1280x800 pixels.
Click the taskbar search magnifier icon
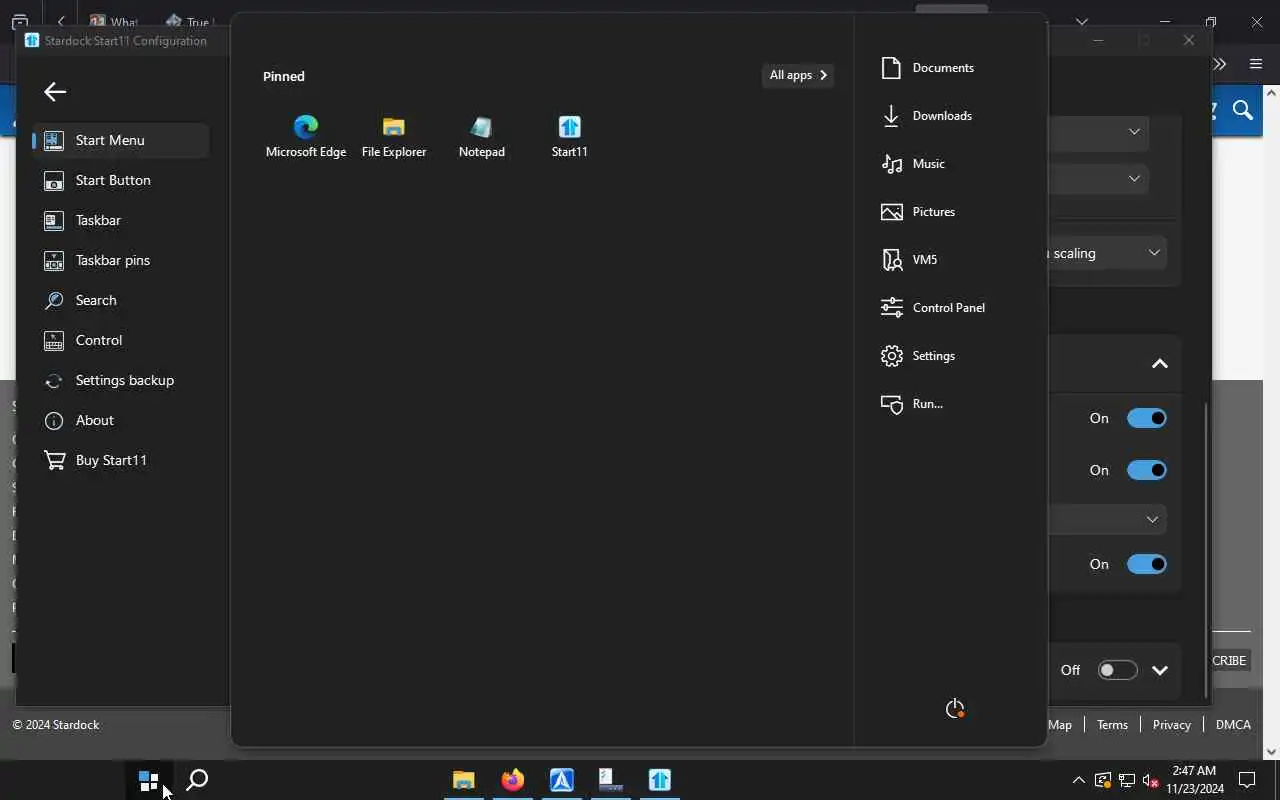198,780
